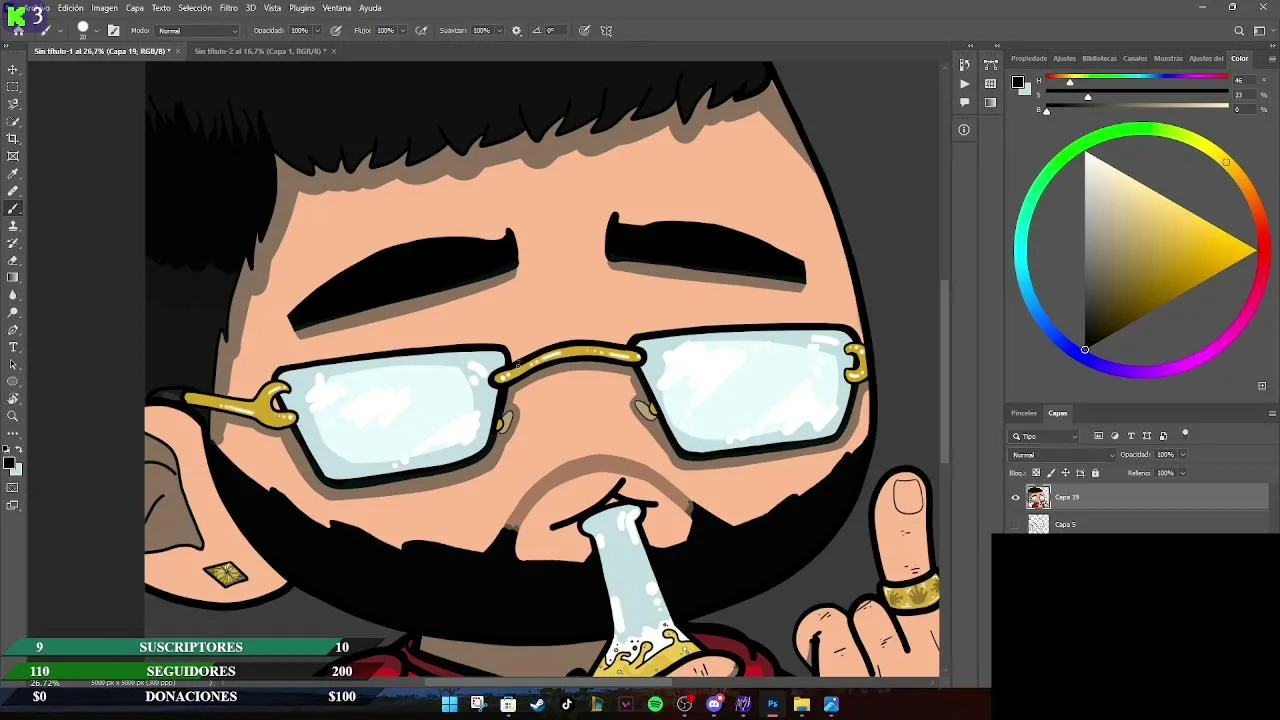The image size is (1280, 720).
Task: Select the Zoom tool
Action: (x=13, y=416)
